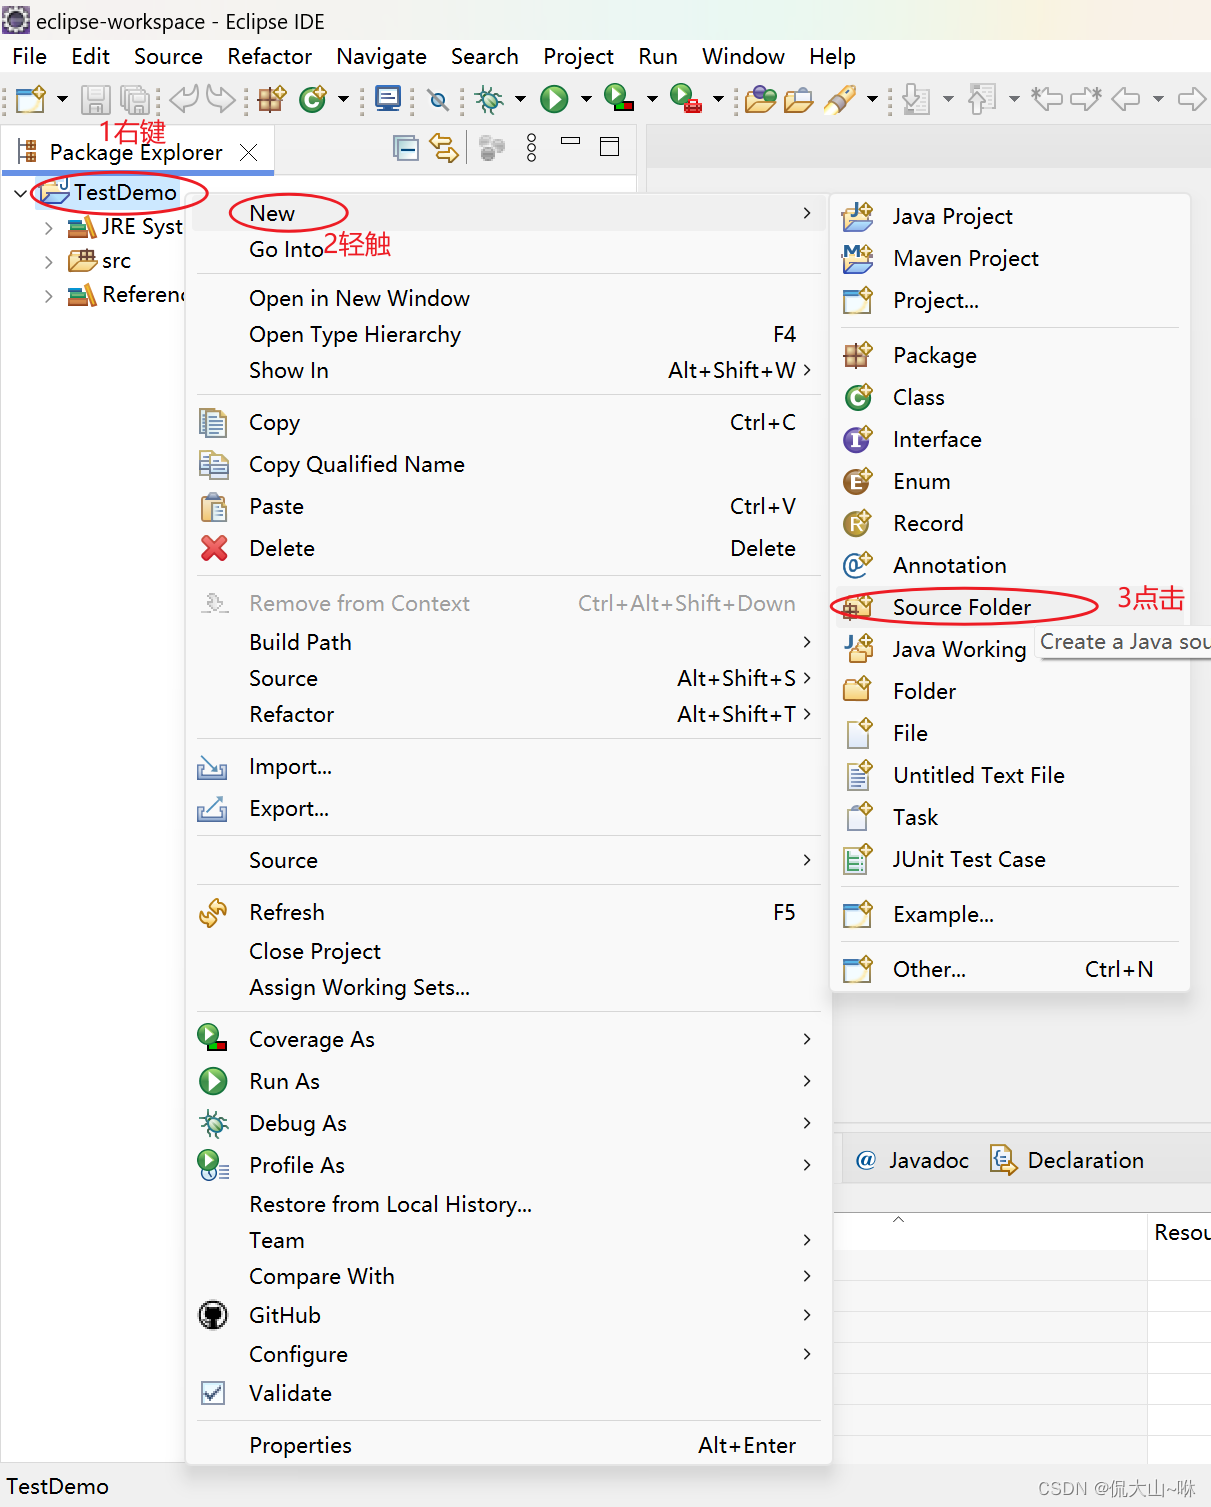Click the New wizard toolbar icon

pos(31,99)
